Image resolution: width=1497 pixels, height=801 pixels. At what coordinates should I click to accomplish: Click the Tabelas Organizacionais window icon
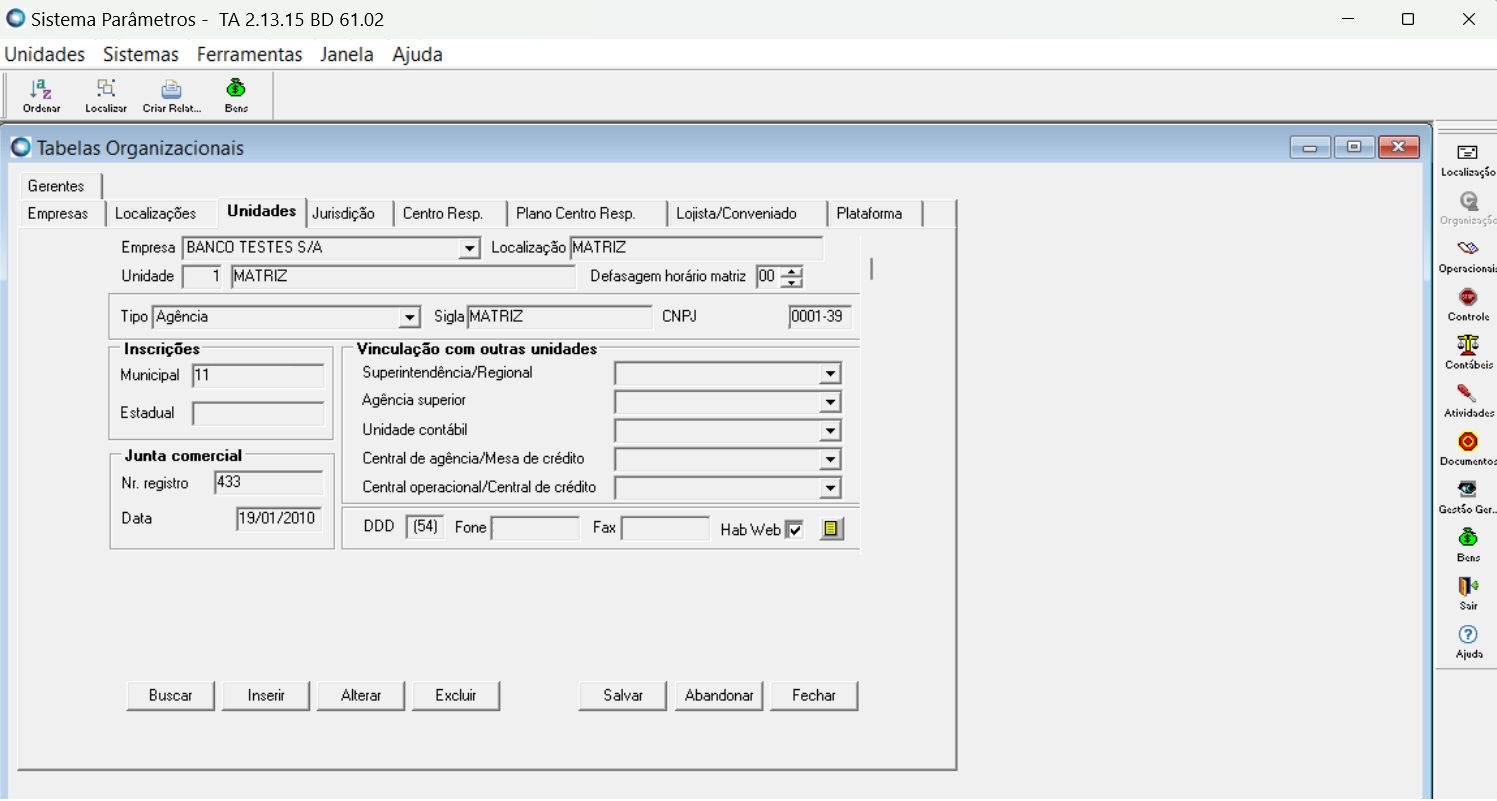tap(21, 148)
